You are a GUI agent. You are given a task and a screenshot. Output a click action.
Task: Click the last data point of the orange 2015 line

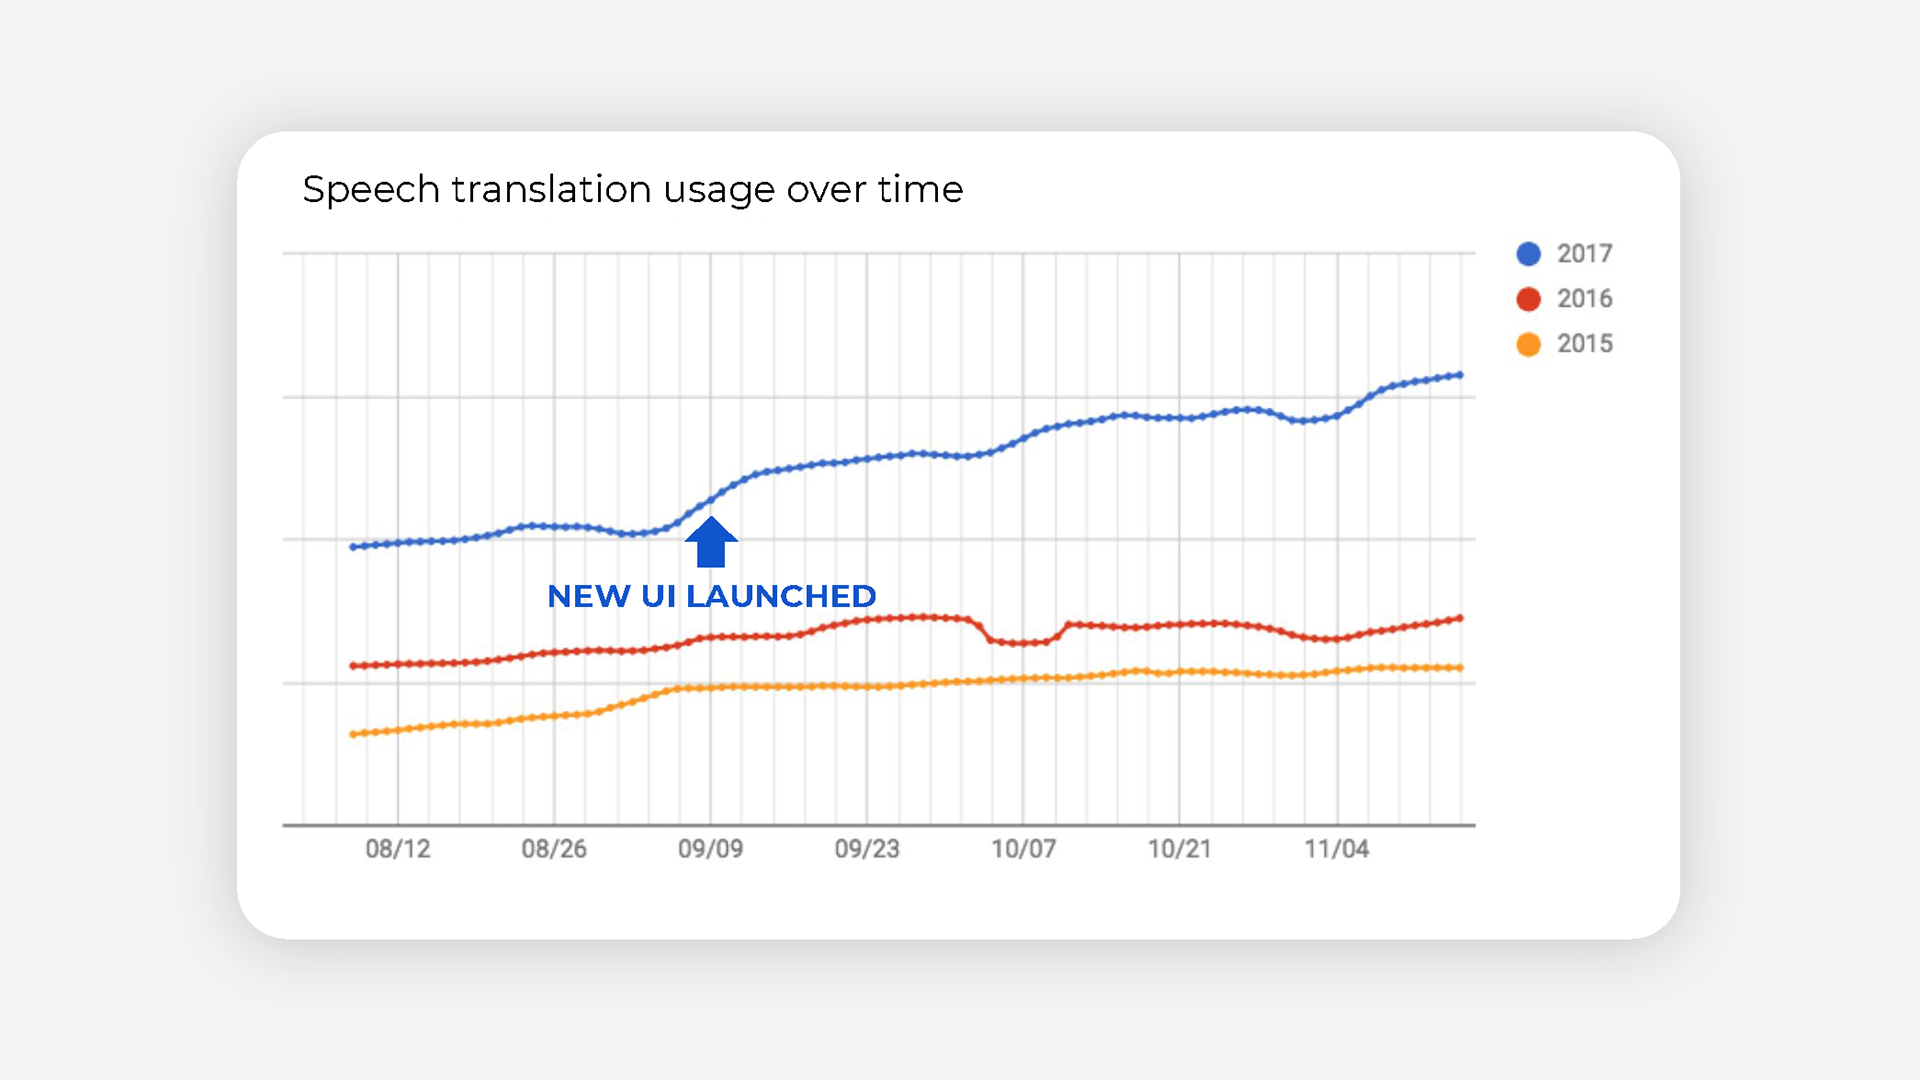point(1460,668)
